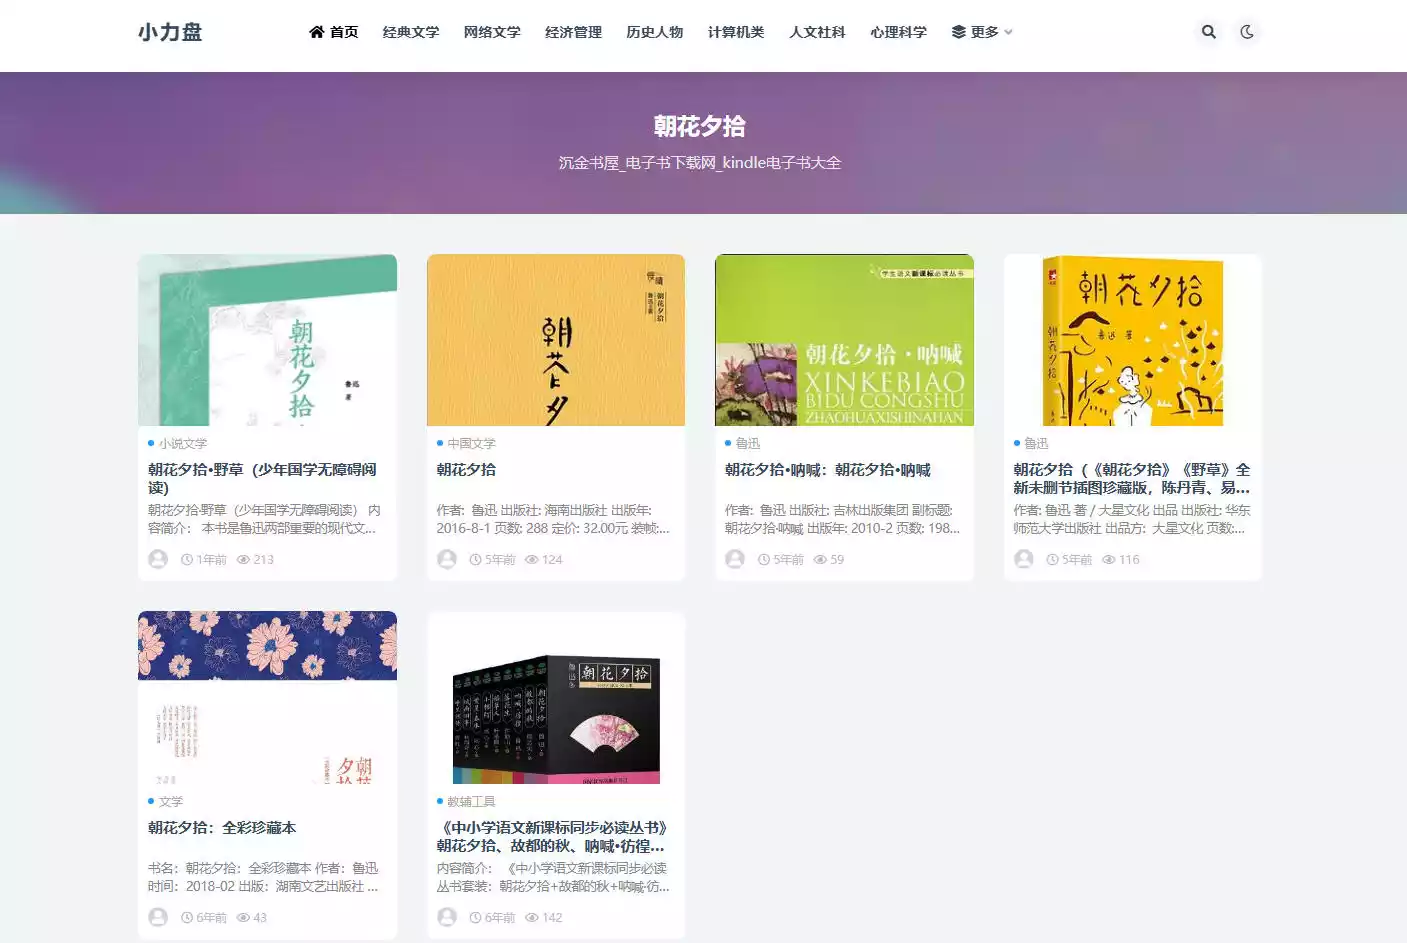Open green cover of 朝花夕拾•呐喊 book
This screenshot has width=1407, height=943.
pyautogui.click(x=844, y=340)
